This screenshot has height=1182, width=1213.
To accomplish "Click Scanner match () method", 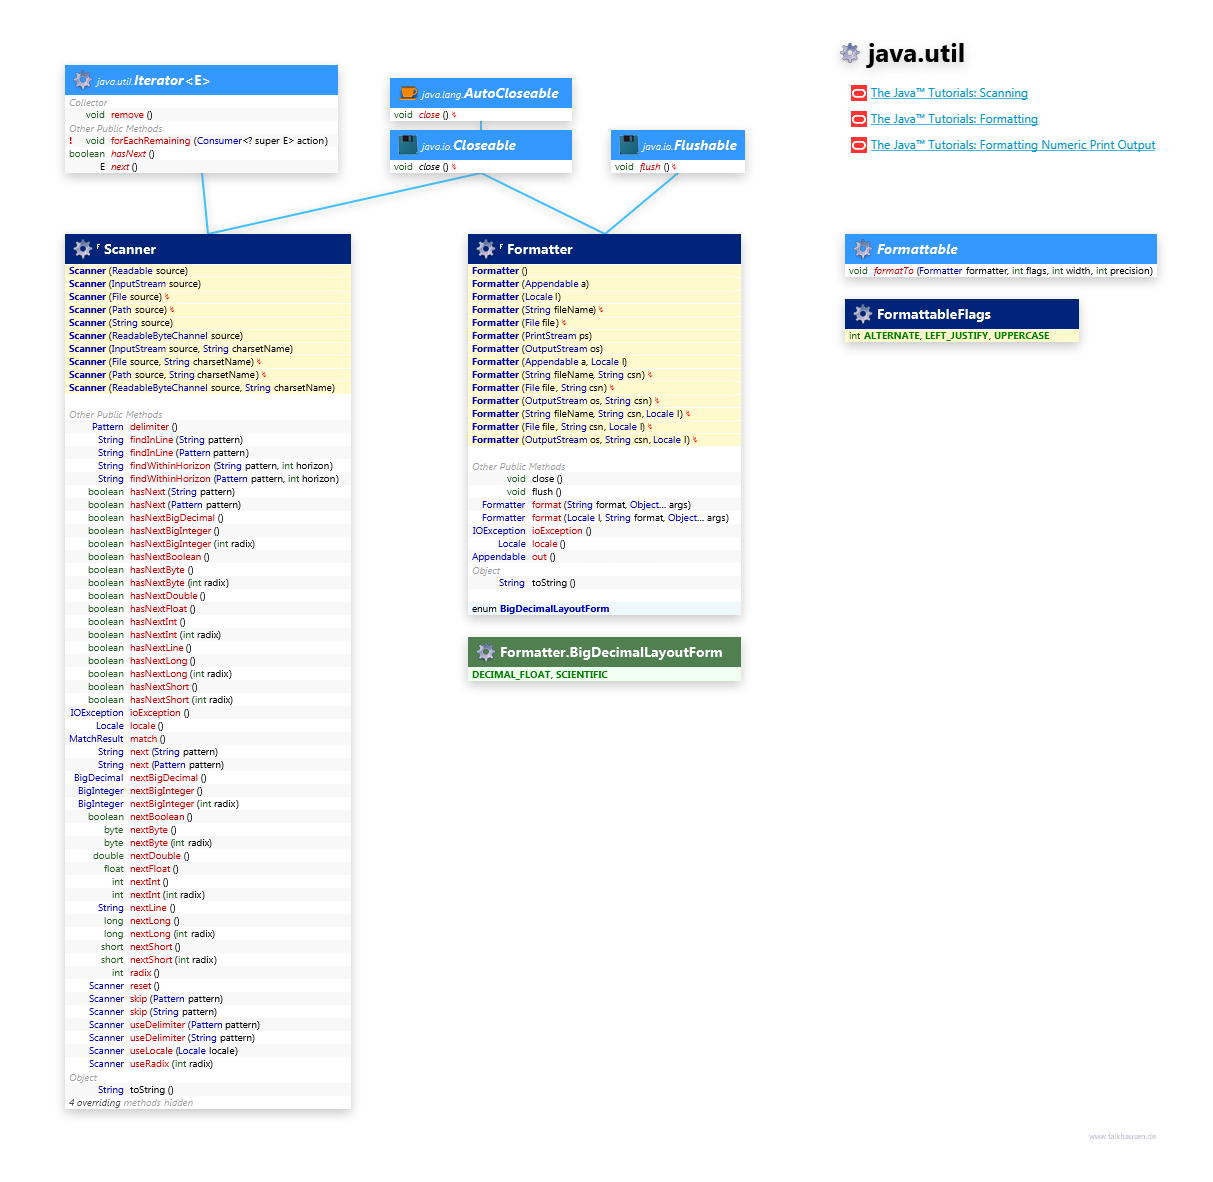I will coord(147,739).
